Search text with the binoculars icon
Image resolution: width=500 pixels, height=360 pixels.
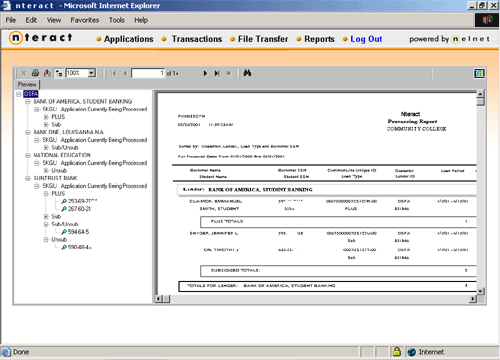(247, 73)
